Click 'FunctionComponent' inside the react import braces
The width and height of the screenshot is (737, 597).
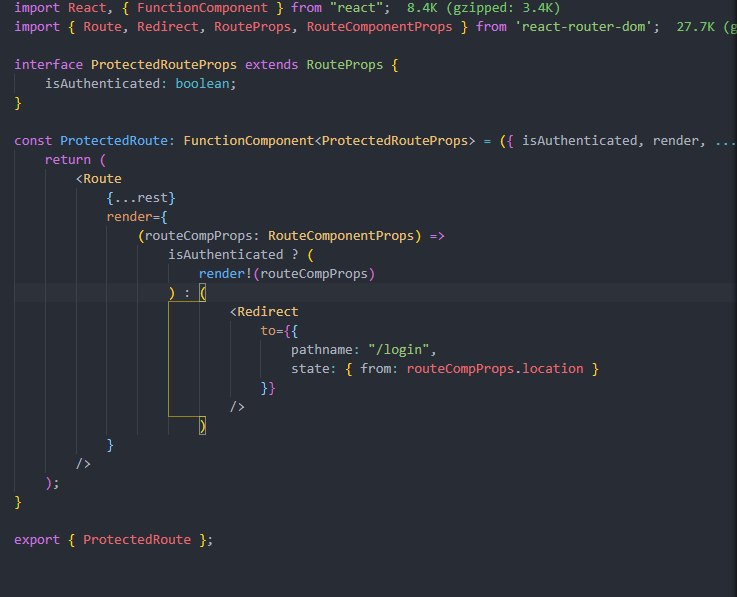(x=202, y=8)
